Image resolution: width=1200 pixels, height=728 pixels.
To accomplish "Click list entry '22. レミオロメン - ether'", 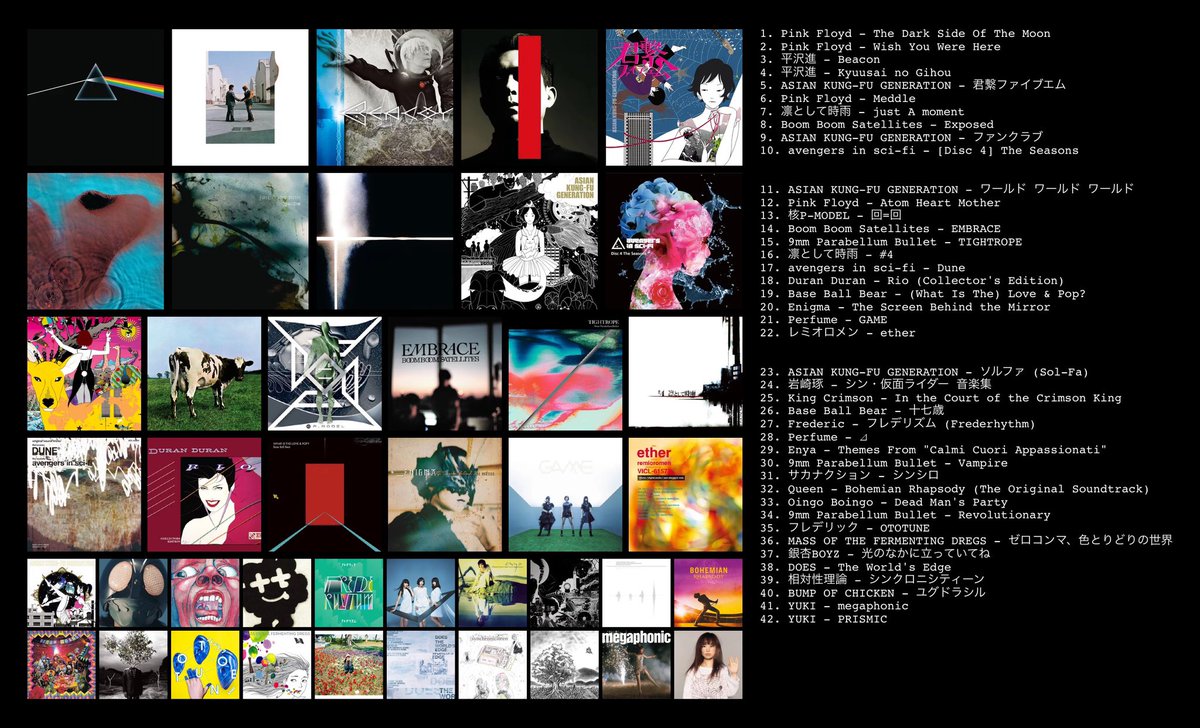I will (x=837, y=332).
